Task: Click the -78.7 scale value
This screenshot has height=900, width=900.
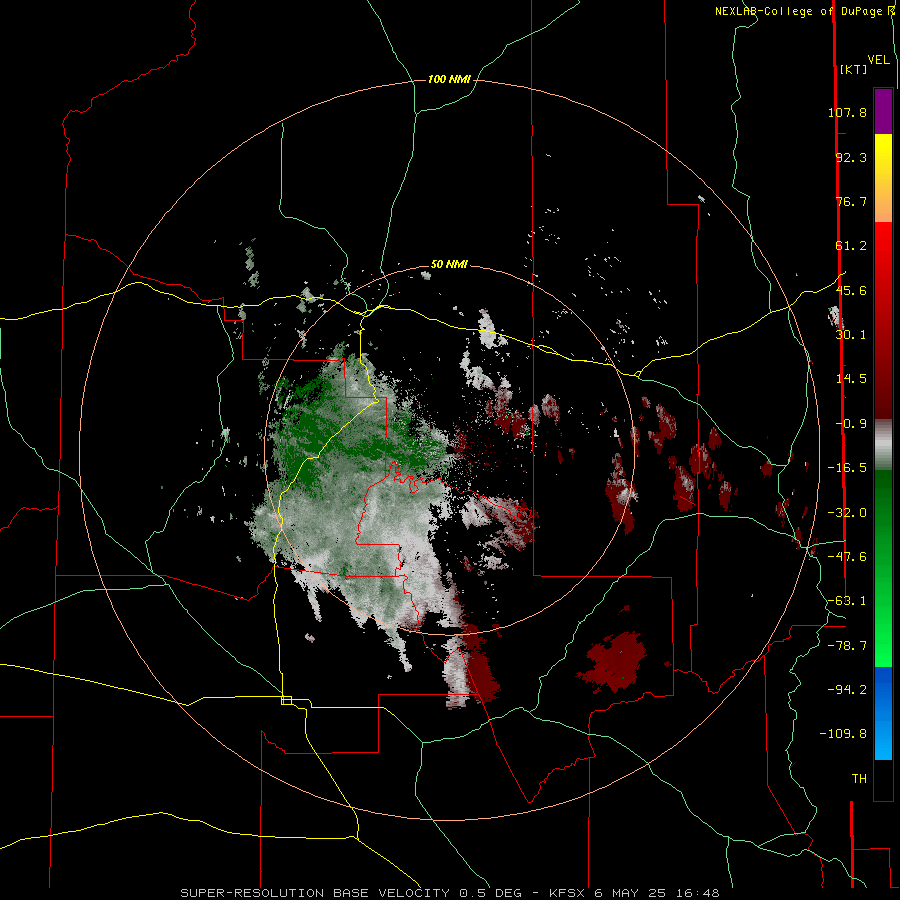Action: coord(847,646)
